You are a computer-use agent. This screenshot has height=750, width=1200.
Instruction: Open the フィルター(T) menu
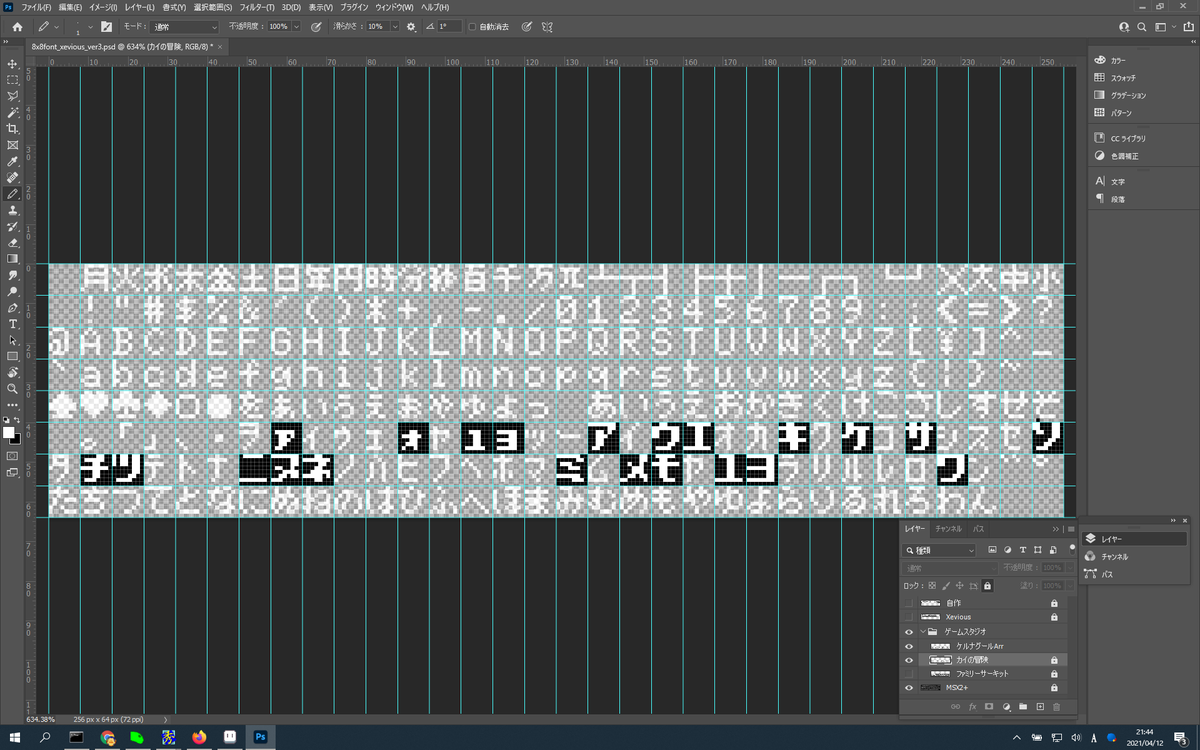[x=257, y=7]
